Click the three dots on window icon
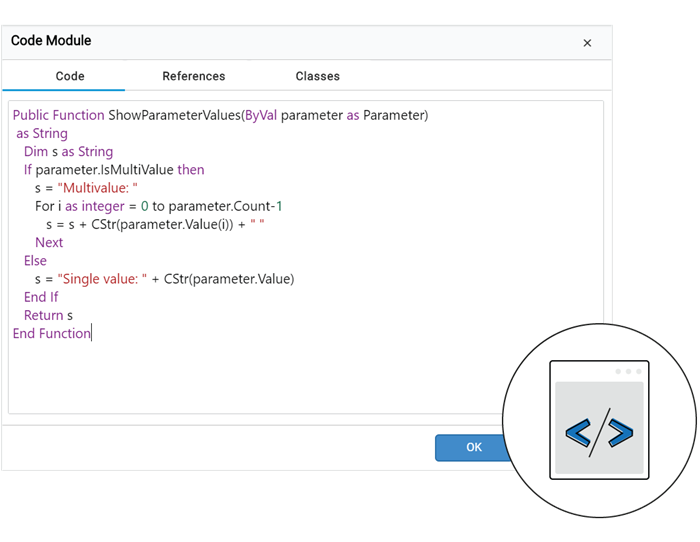700x542 pixels. point(627,371)
